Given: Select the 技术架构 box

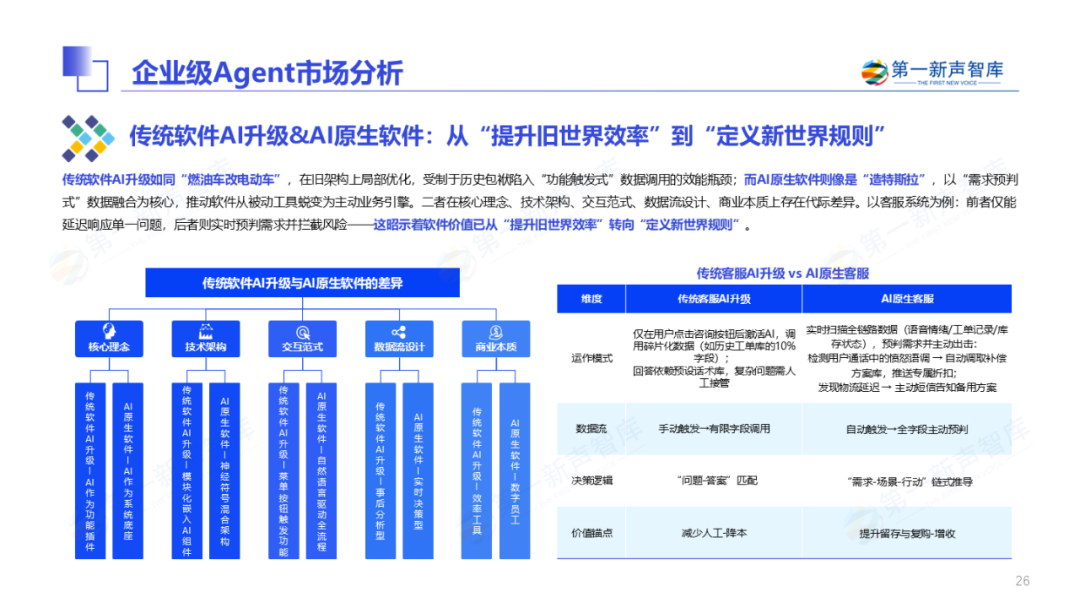Looking at the screenshot, I should click(206, 338).
